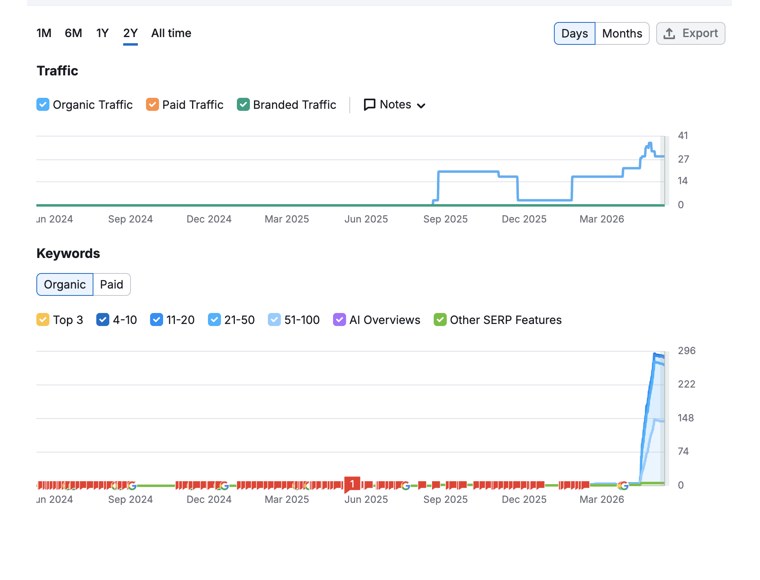Toggle the AI Overviews checkbox
The image size is (760, 580).
(339, 320)
